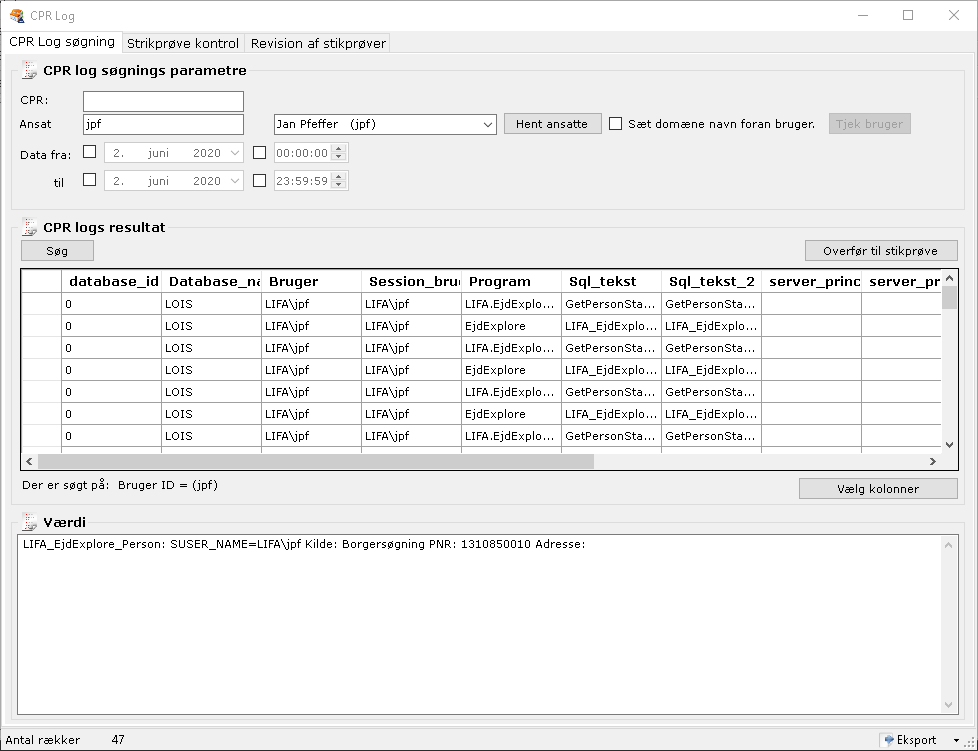978x751 pixels.
Task: Click the icon beside CPR logs resultat
Action: point(30,227)
